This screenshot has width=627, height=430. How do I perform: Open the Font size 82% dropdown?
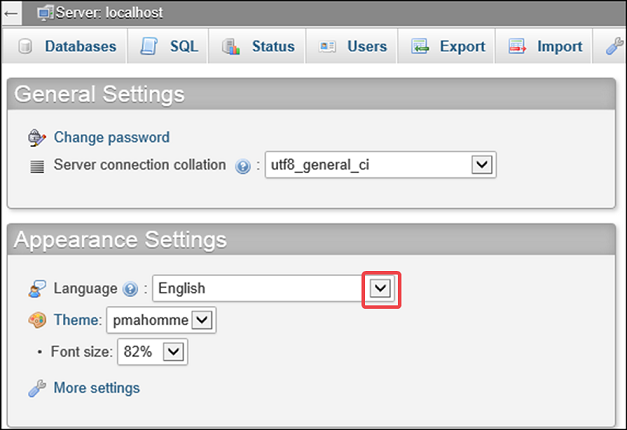click(174, 352)
